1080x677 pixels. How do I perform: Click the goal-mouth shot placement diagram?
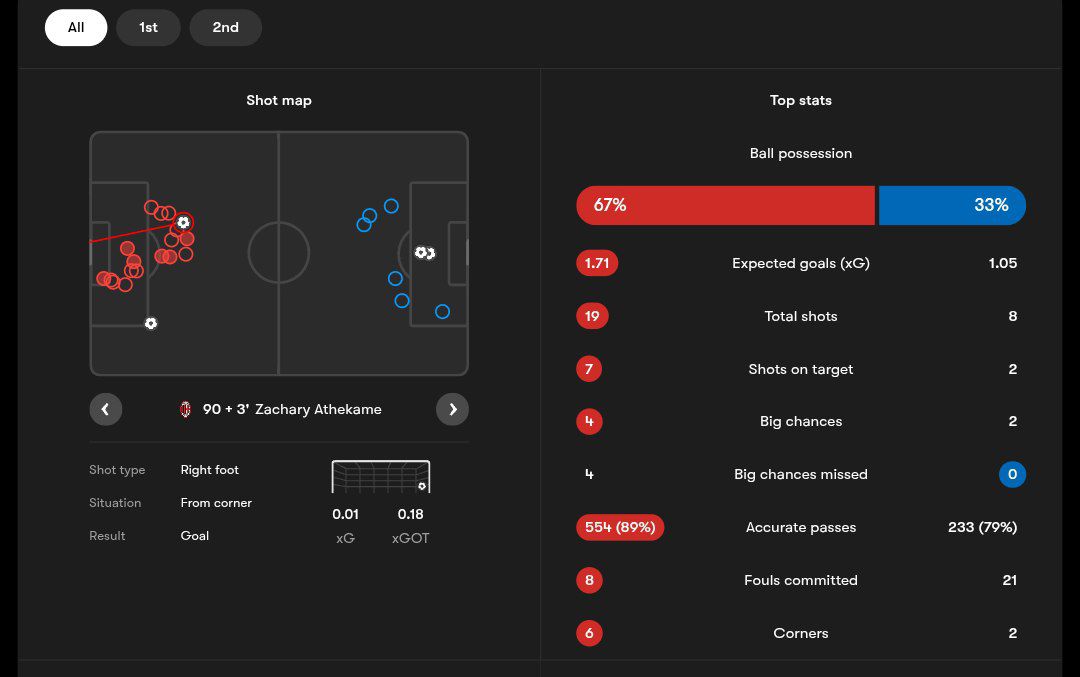380,477
